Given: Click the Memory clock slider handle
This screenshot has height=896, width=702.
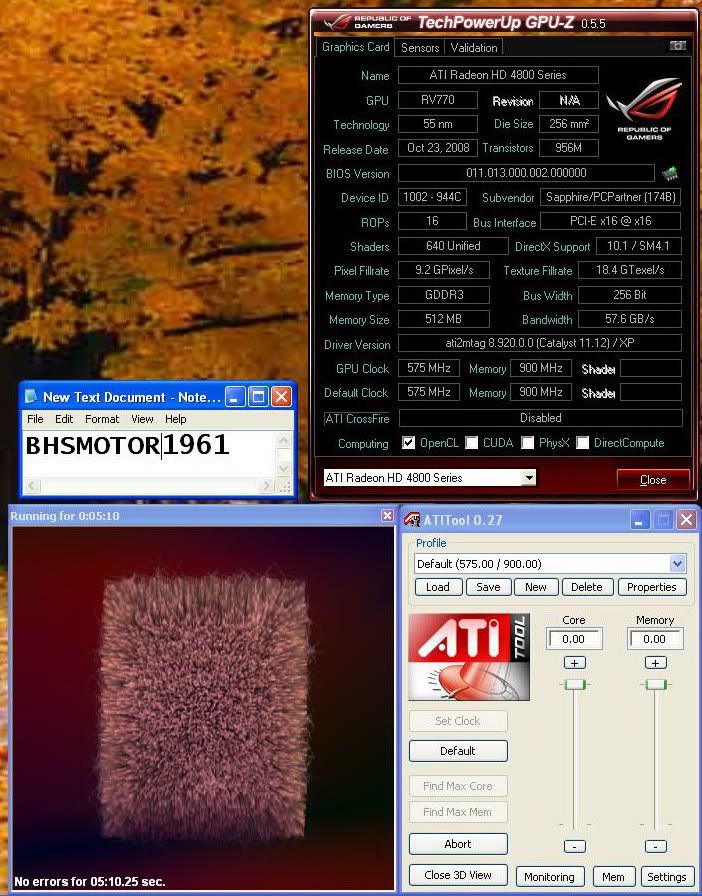Looking at the screenshot, I should pos(655,685).
